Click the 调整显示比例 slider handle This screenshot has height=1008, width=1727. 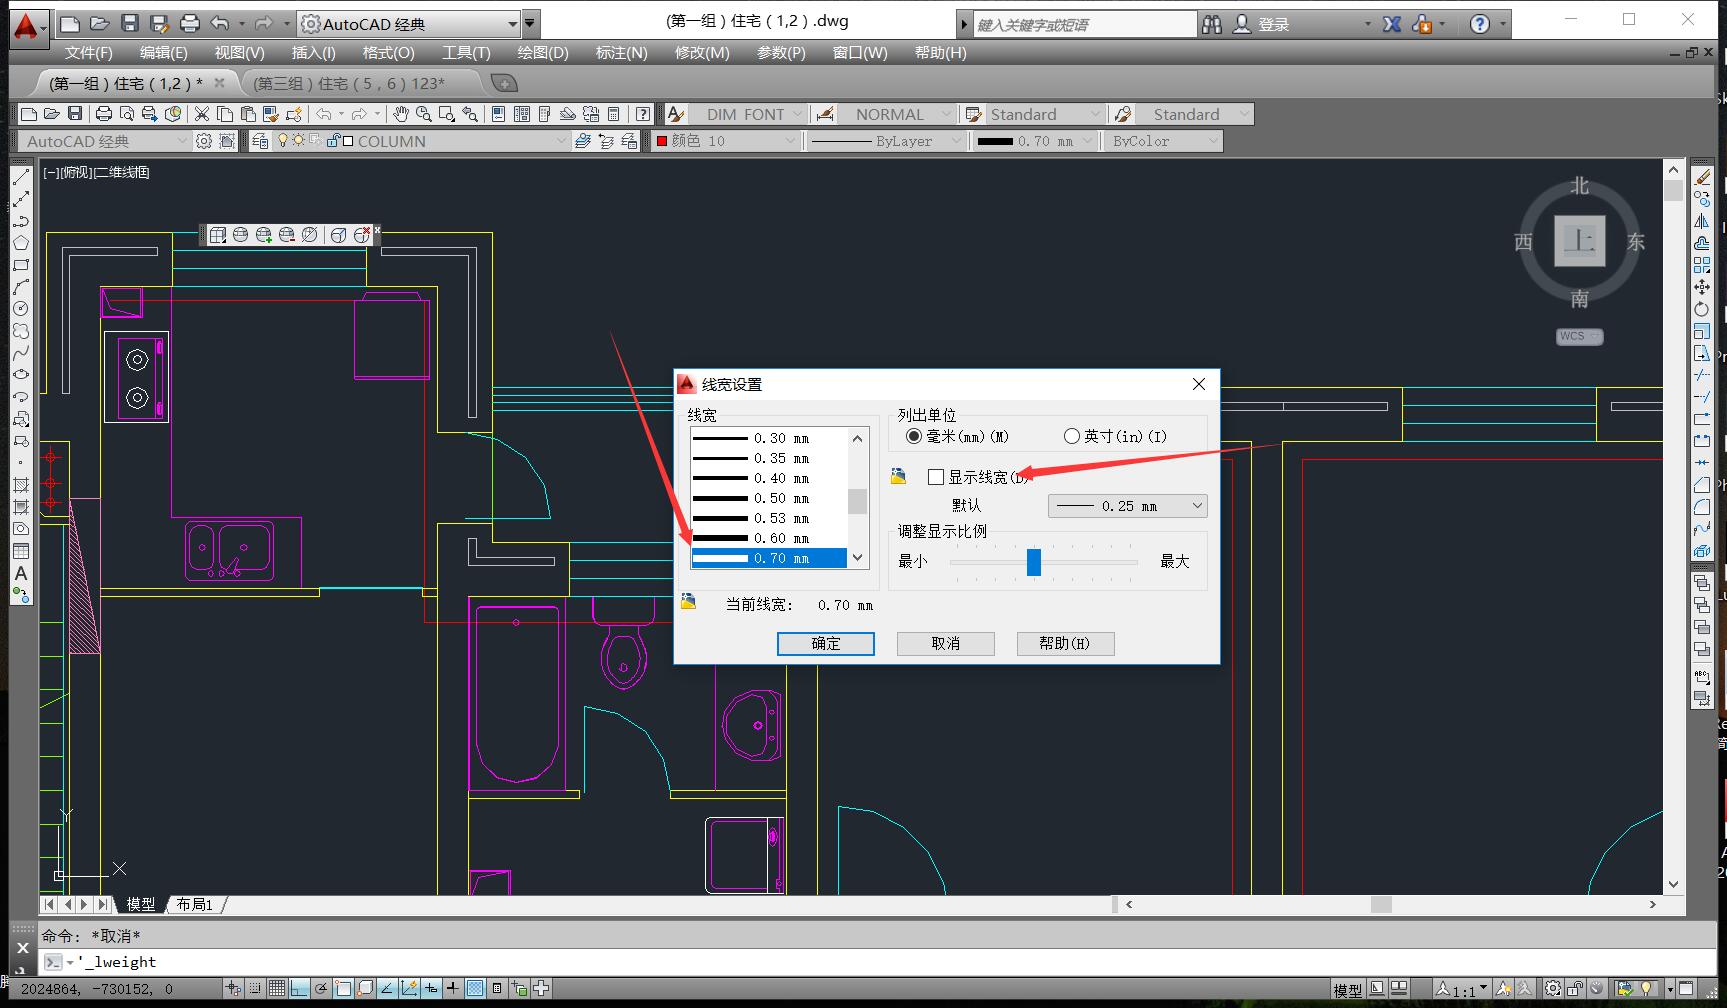pos(1034,562)
